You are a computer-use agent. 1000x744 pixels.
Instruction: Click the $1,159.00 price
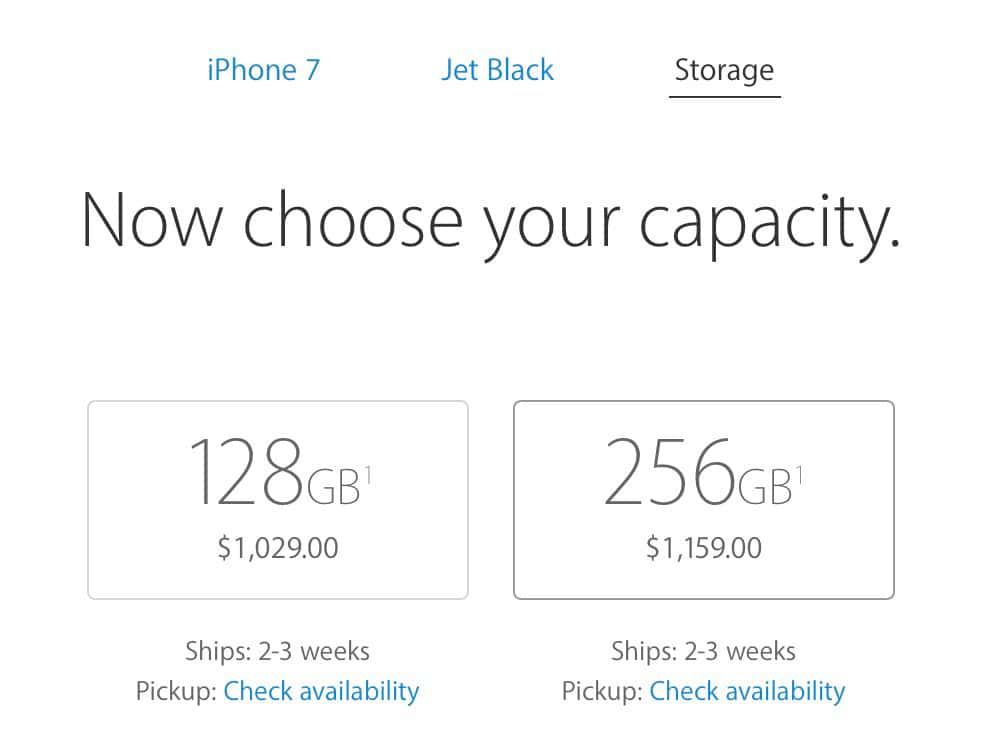(704, 548)
